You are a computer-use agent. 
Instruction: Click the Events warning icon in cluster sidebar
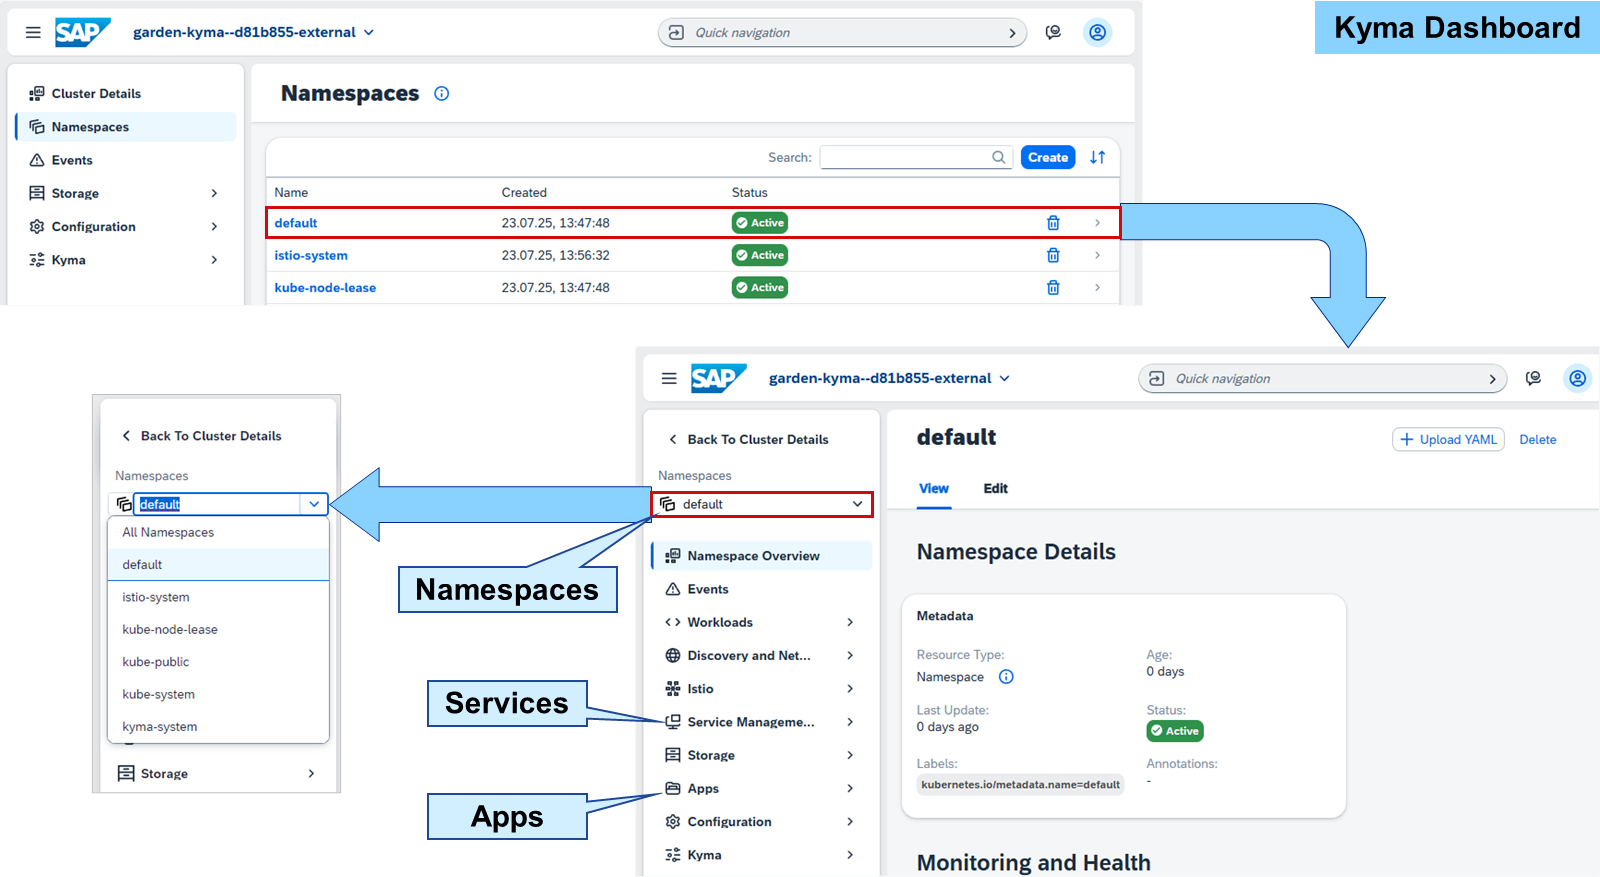[x=37, y=160]
